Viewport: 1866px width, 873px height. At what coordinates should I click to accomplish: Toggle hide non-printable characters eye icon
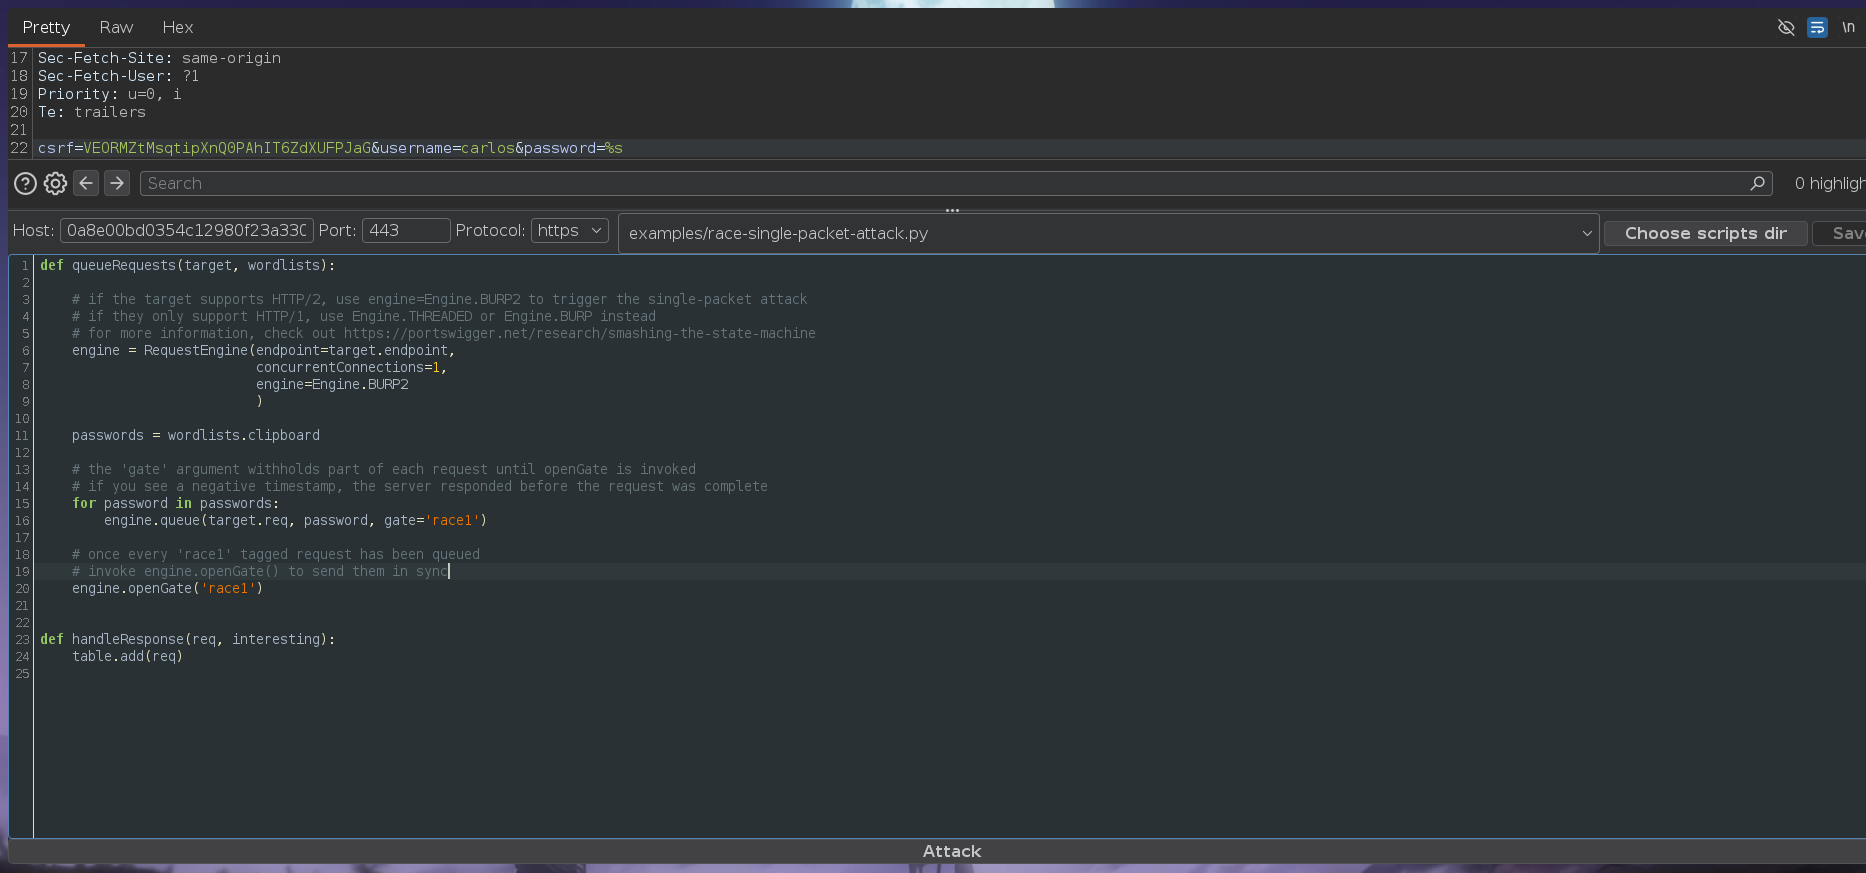(x=1786, y=27)
